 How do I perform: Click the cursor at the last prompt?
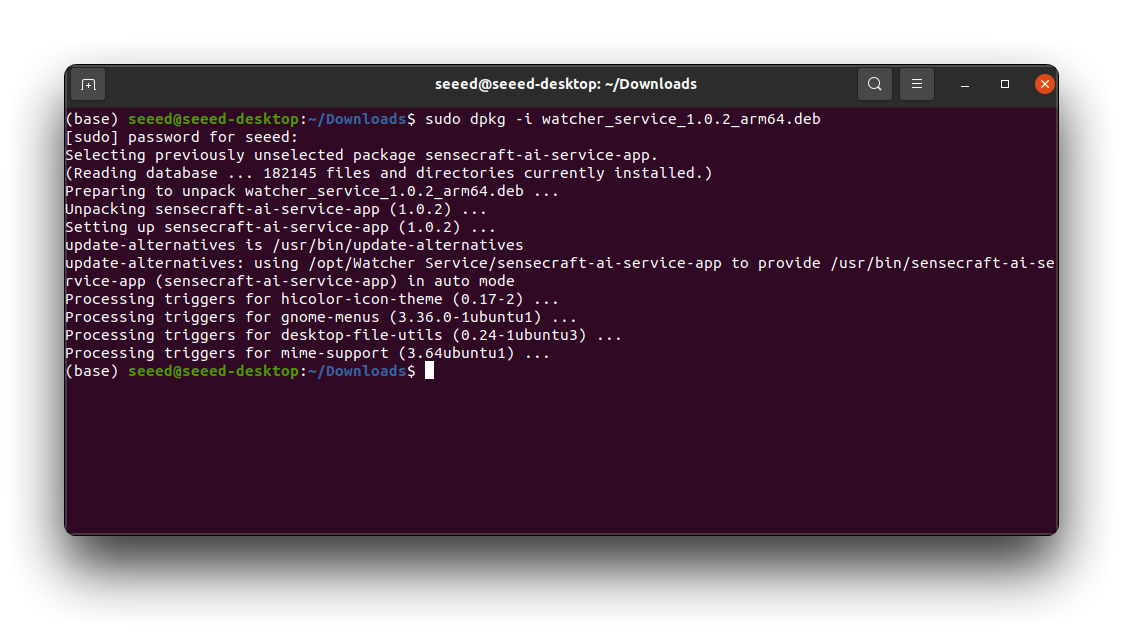(x=429, y=370)
